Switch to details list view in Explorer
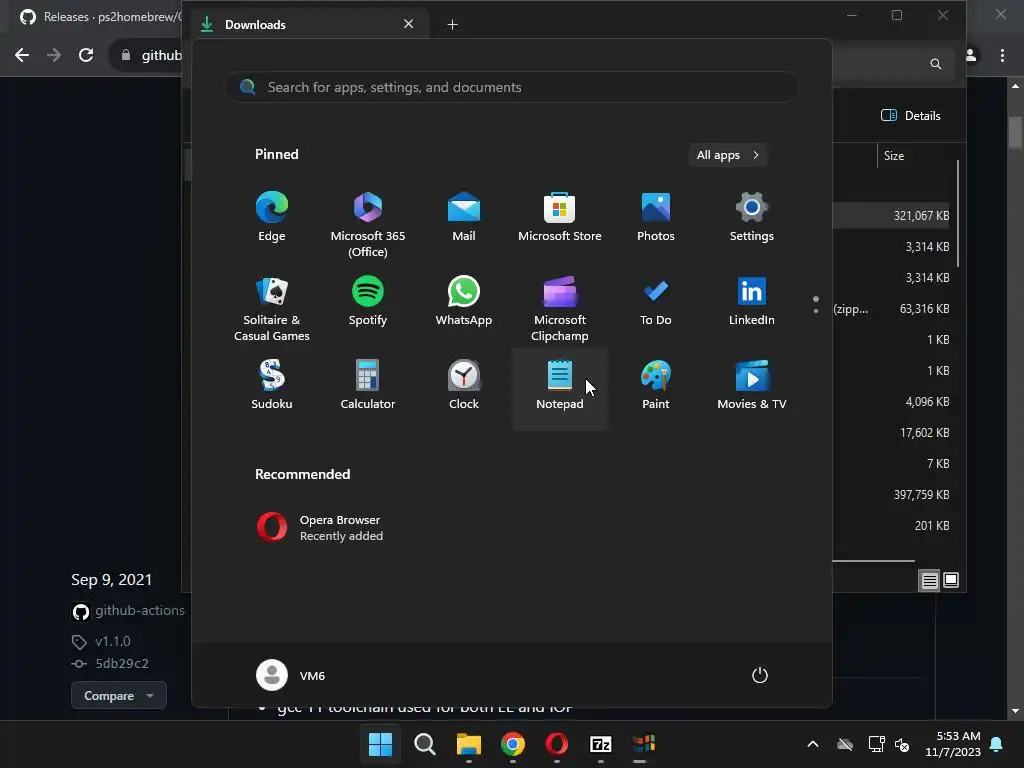This screenshot has width=1024, height=768. [x=929, y=580]
